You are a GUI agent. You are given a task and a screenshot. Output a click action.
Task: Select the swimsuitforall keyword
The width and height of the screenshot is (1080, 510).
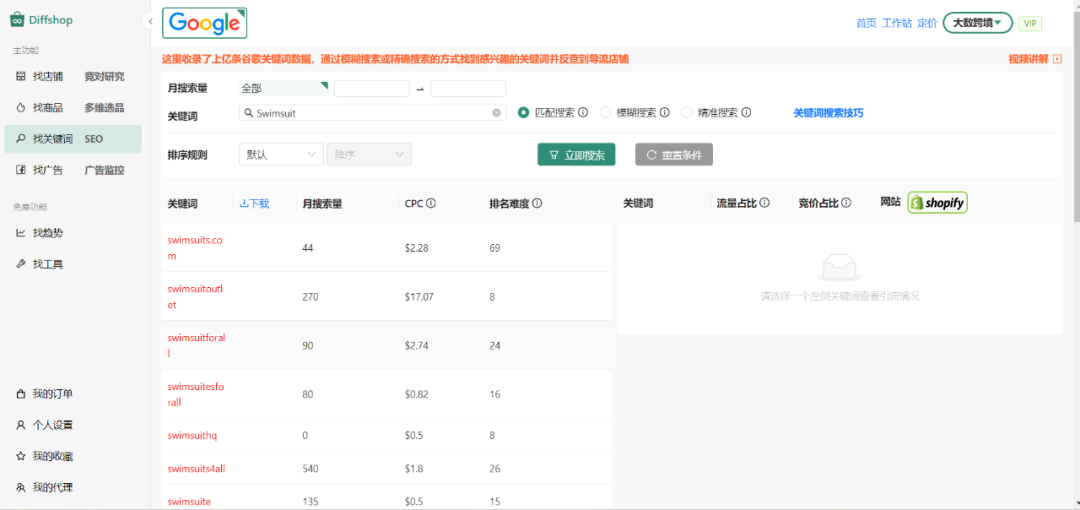click(x=197, y=345)
